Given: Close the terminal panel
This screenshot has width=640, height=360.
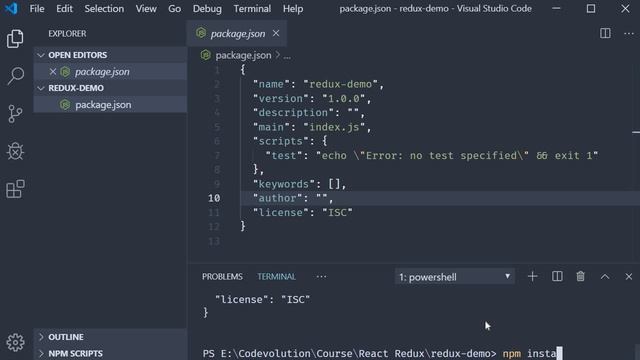Looking at the screenshot, I should pos(629,277).
